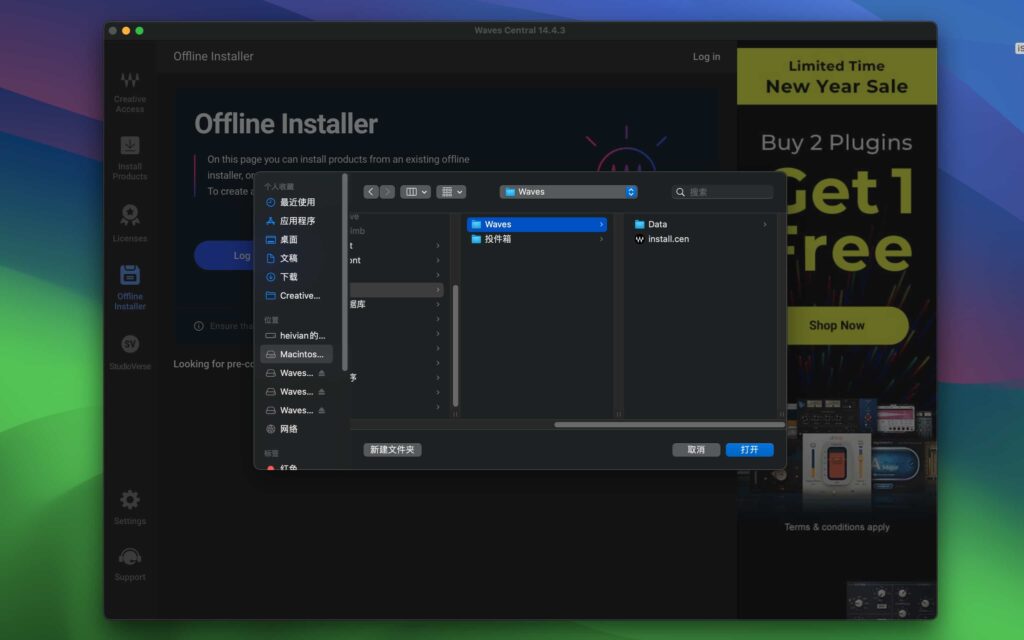The width and height of the screenshot is (1024, 640).
Task: Click the search field
Action: coord(722,191)
